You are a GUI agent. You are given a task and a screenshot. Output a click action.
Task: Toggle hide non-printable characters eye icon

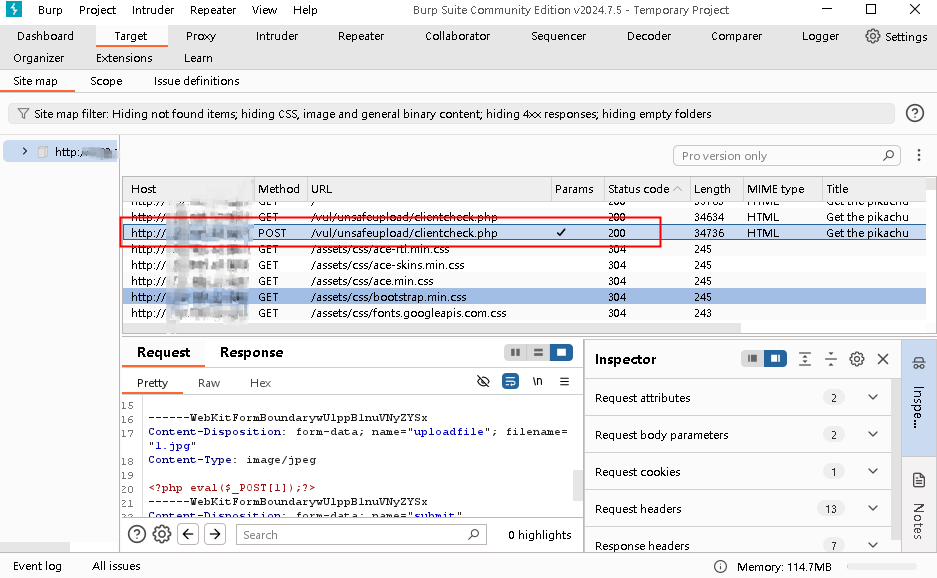[x=483, y=381]
